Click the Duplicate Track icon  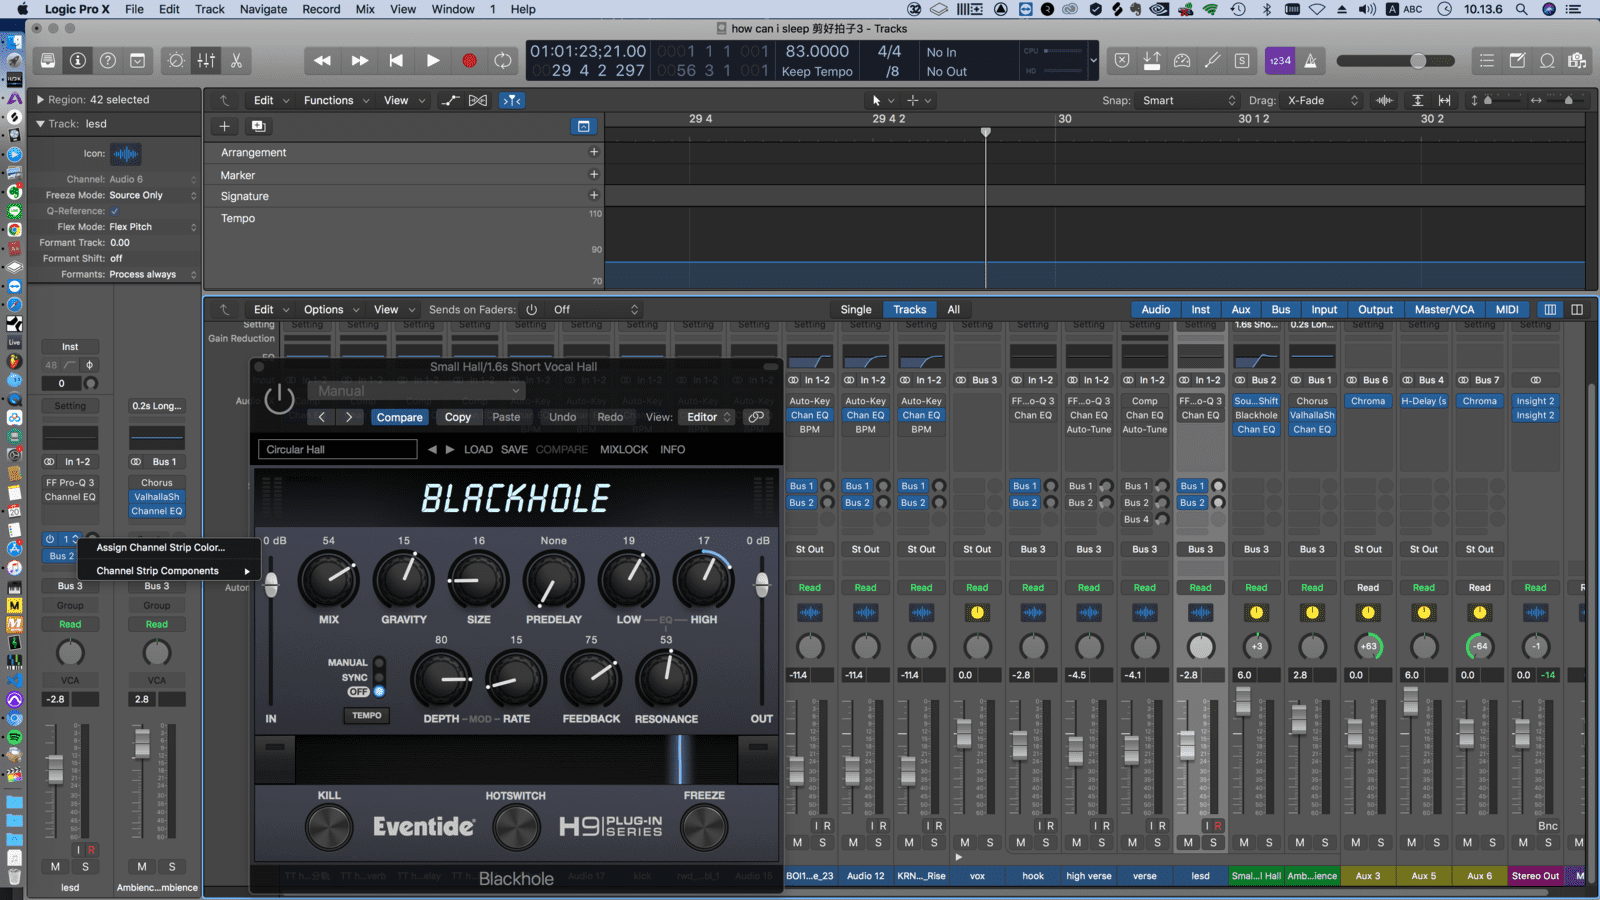pos(258,126)
